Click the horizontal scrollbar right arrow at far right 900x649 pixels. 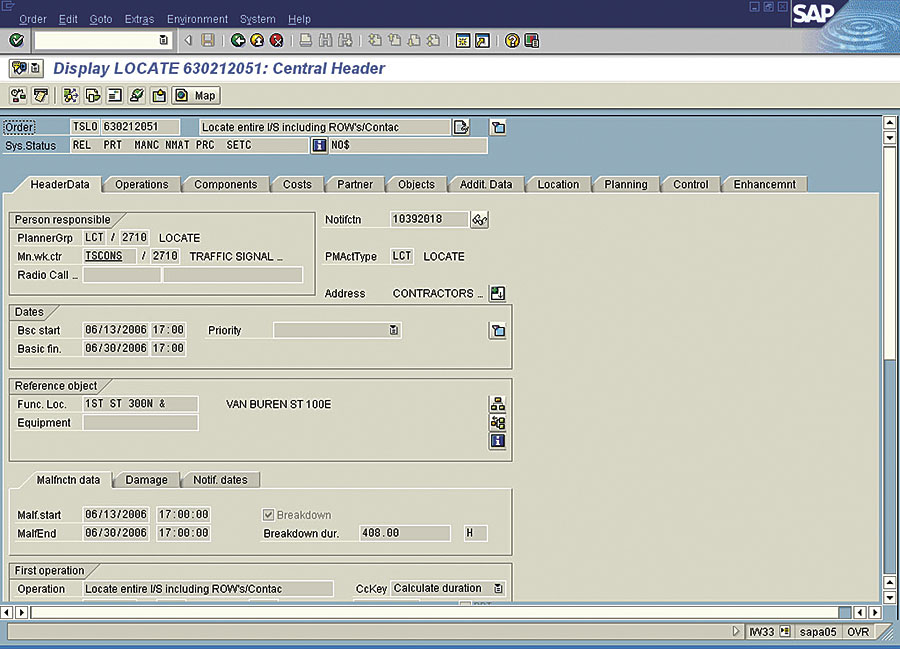point(875,612)
